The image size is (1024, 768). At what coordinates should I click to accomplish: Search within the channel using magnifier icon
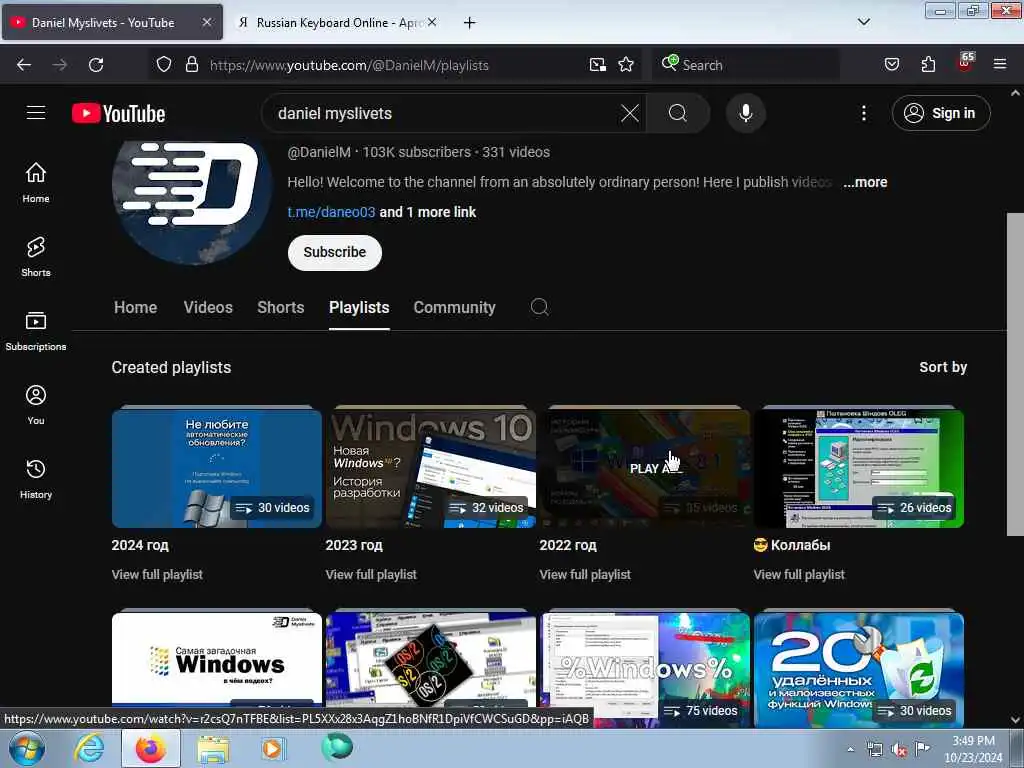coord(539,307)
